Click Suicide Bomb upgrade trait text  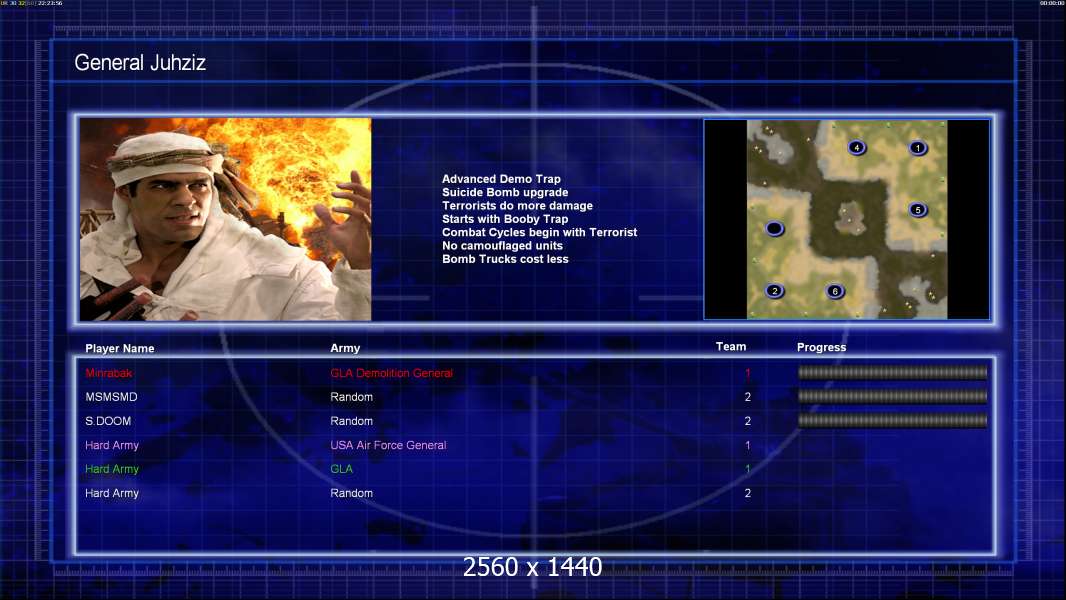(x=505, y=192)
